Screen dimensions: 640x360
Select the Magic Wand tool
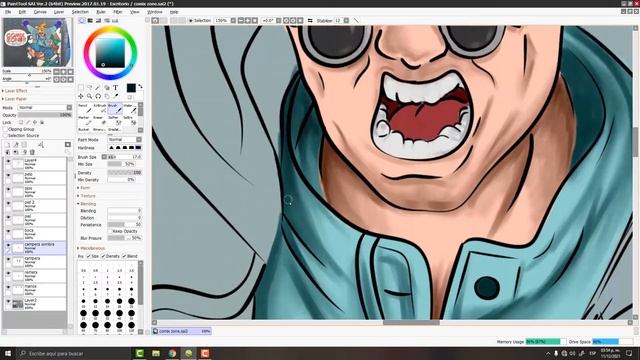(x=98, y=87)
